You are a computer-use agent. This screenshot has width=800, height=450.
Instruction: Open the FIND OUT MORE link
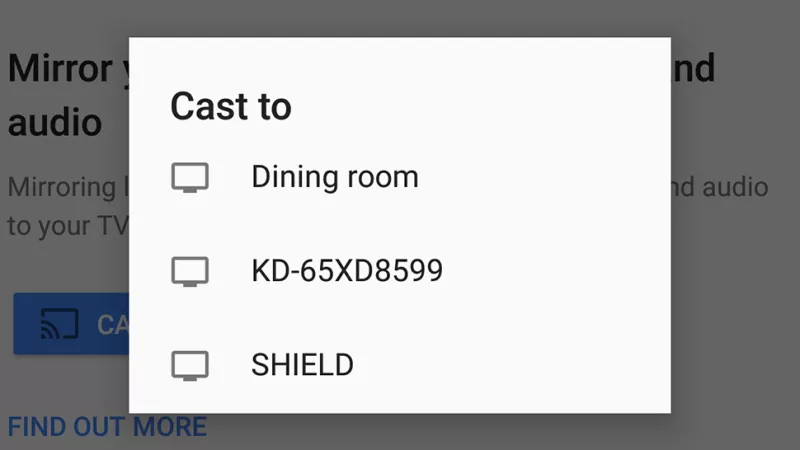pyautogui.click(x=107, y=427)
